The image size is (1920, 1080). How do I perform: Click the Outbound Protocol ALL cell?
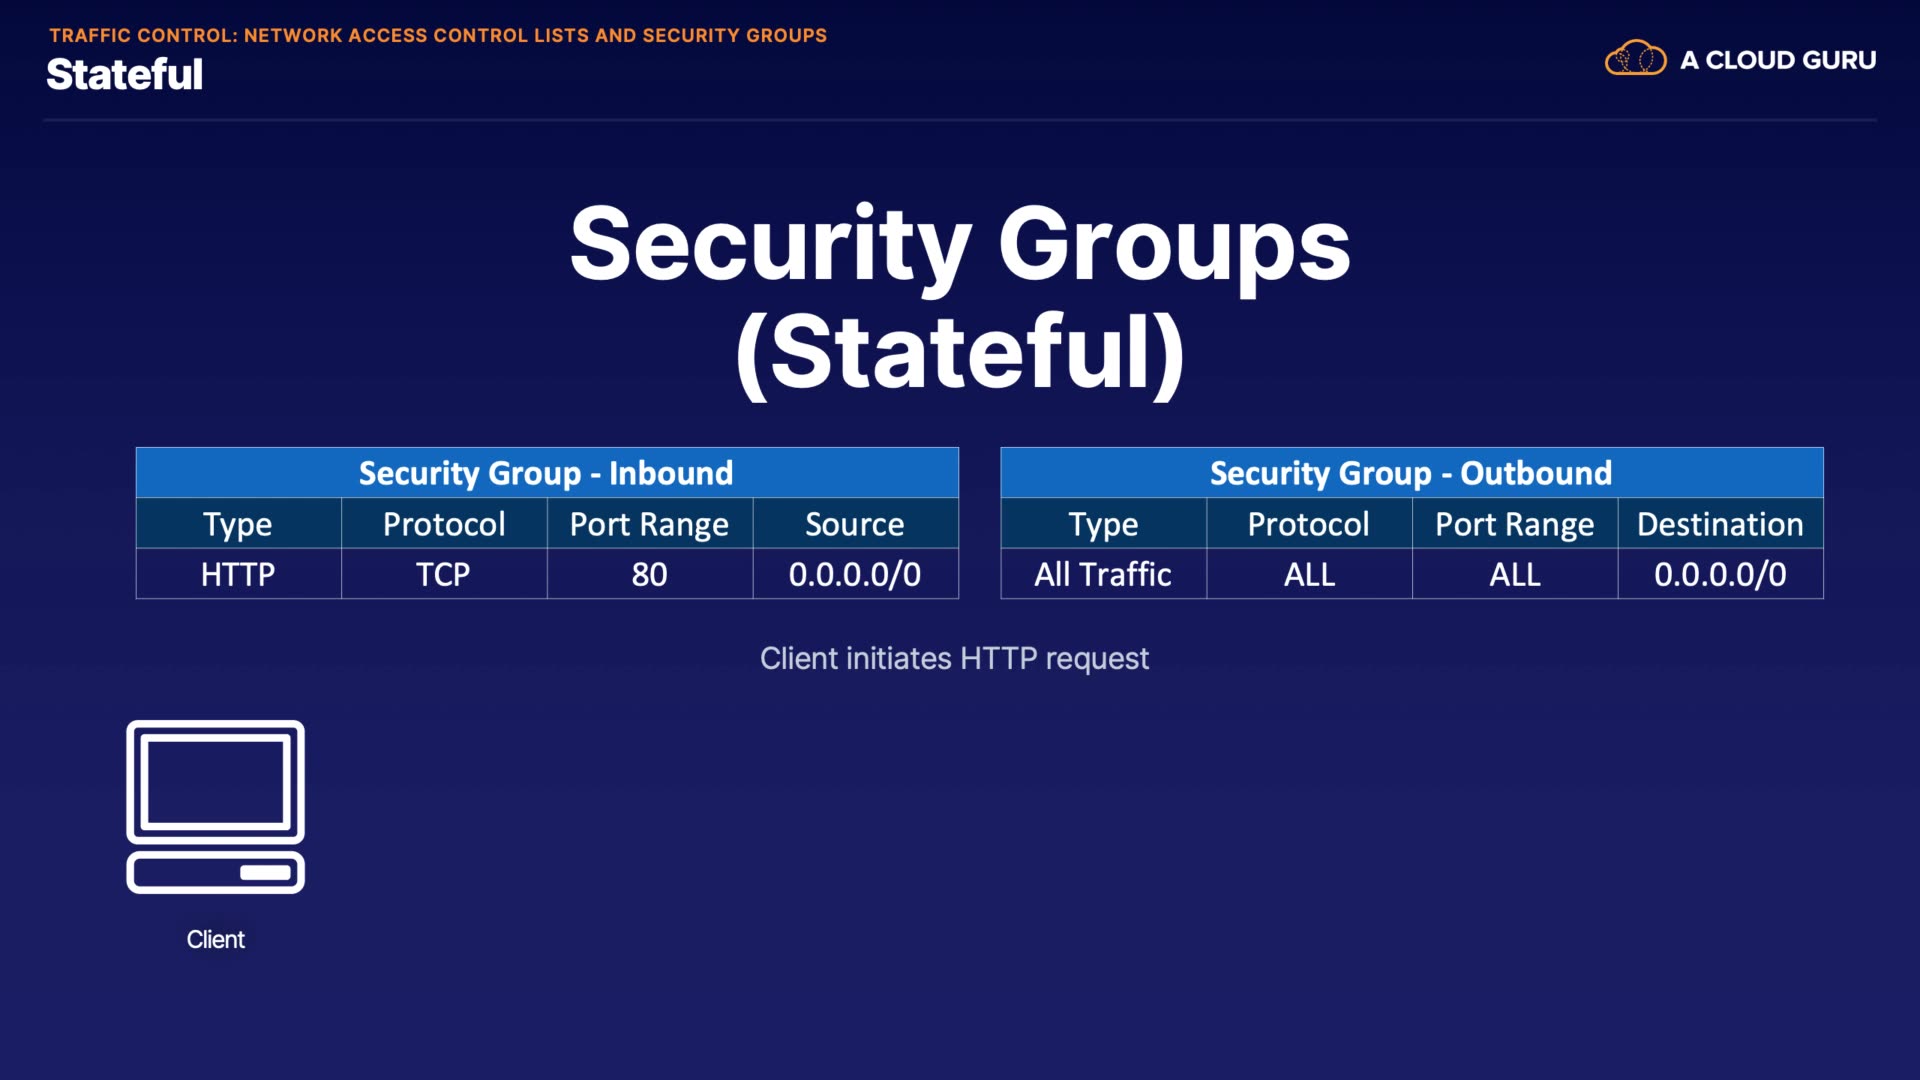point(1308,574)
